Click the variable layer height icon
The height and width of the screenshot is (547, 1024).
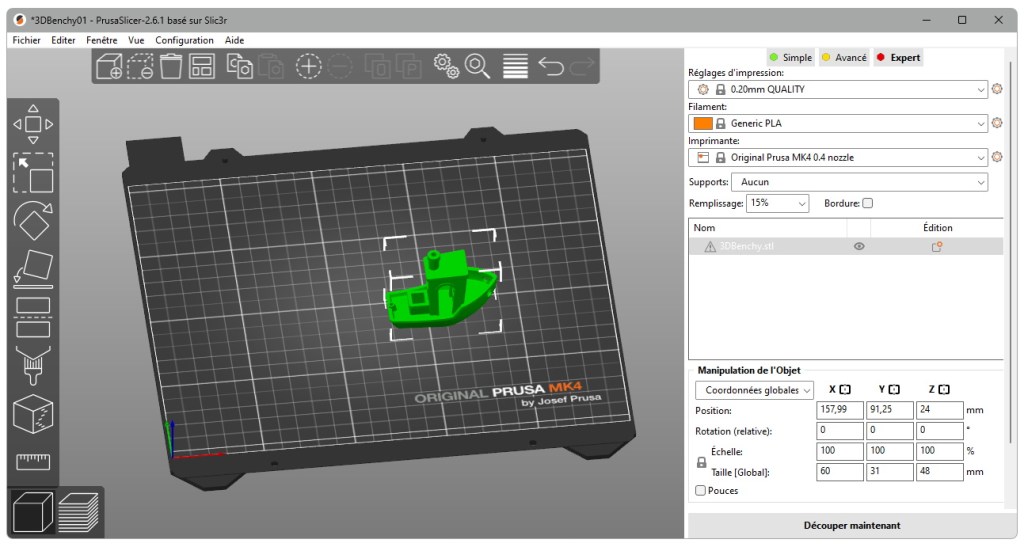pyautogui.click(x=515, y=67)
